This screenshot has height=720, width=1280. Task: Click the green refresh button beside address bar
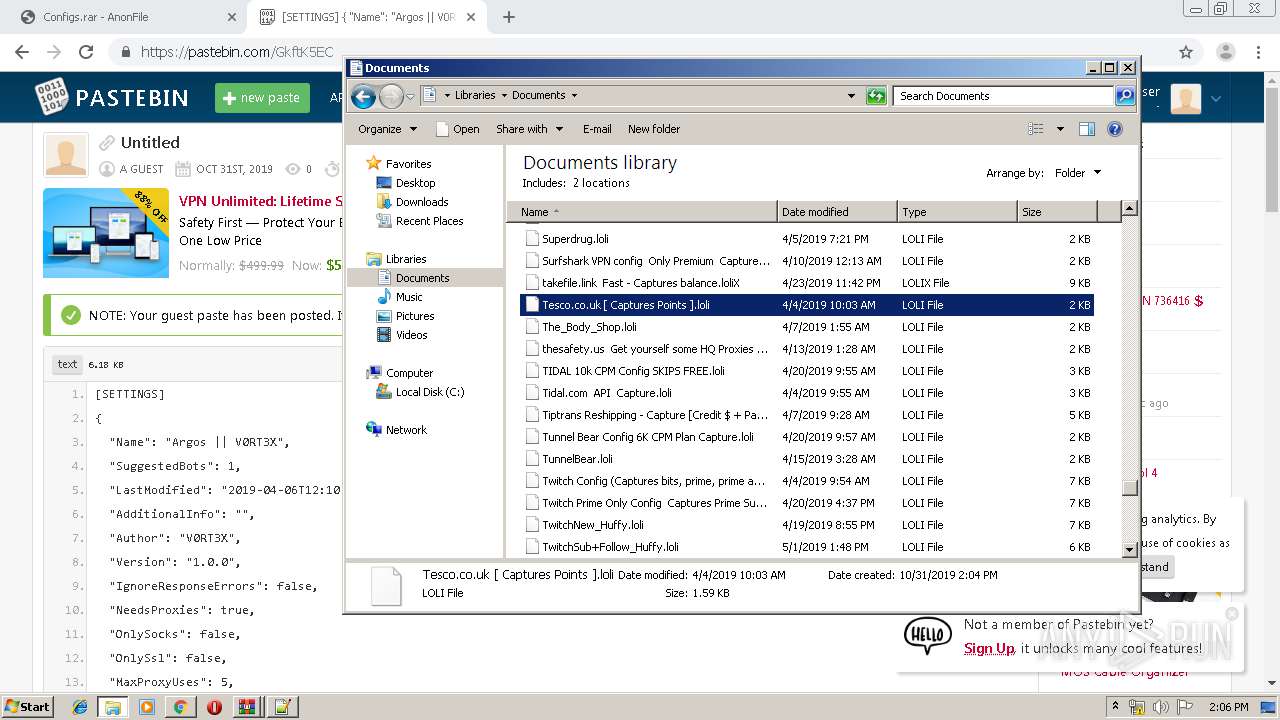pos(876,96)
